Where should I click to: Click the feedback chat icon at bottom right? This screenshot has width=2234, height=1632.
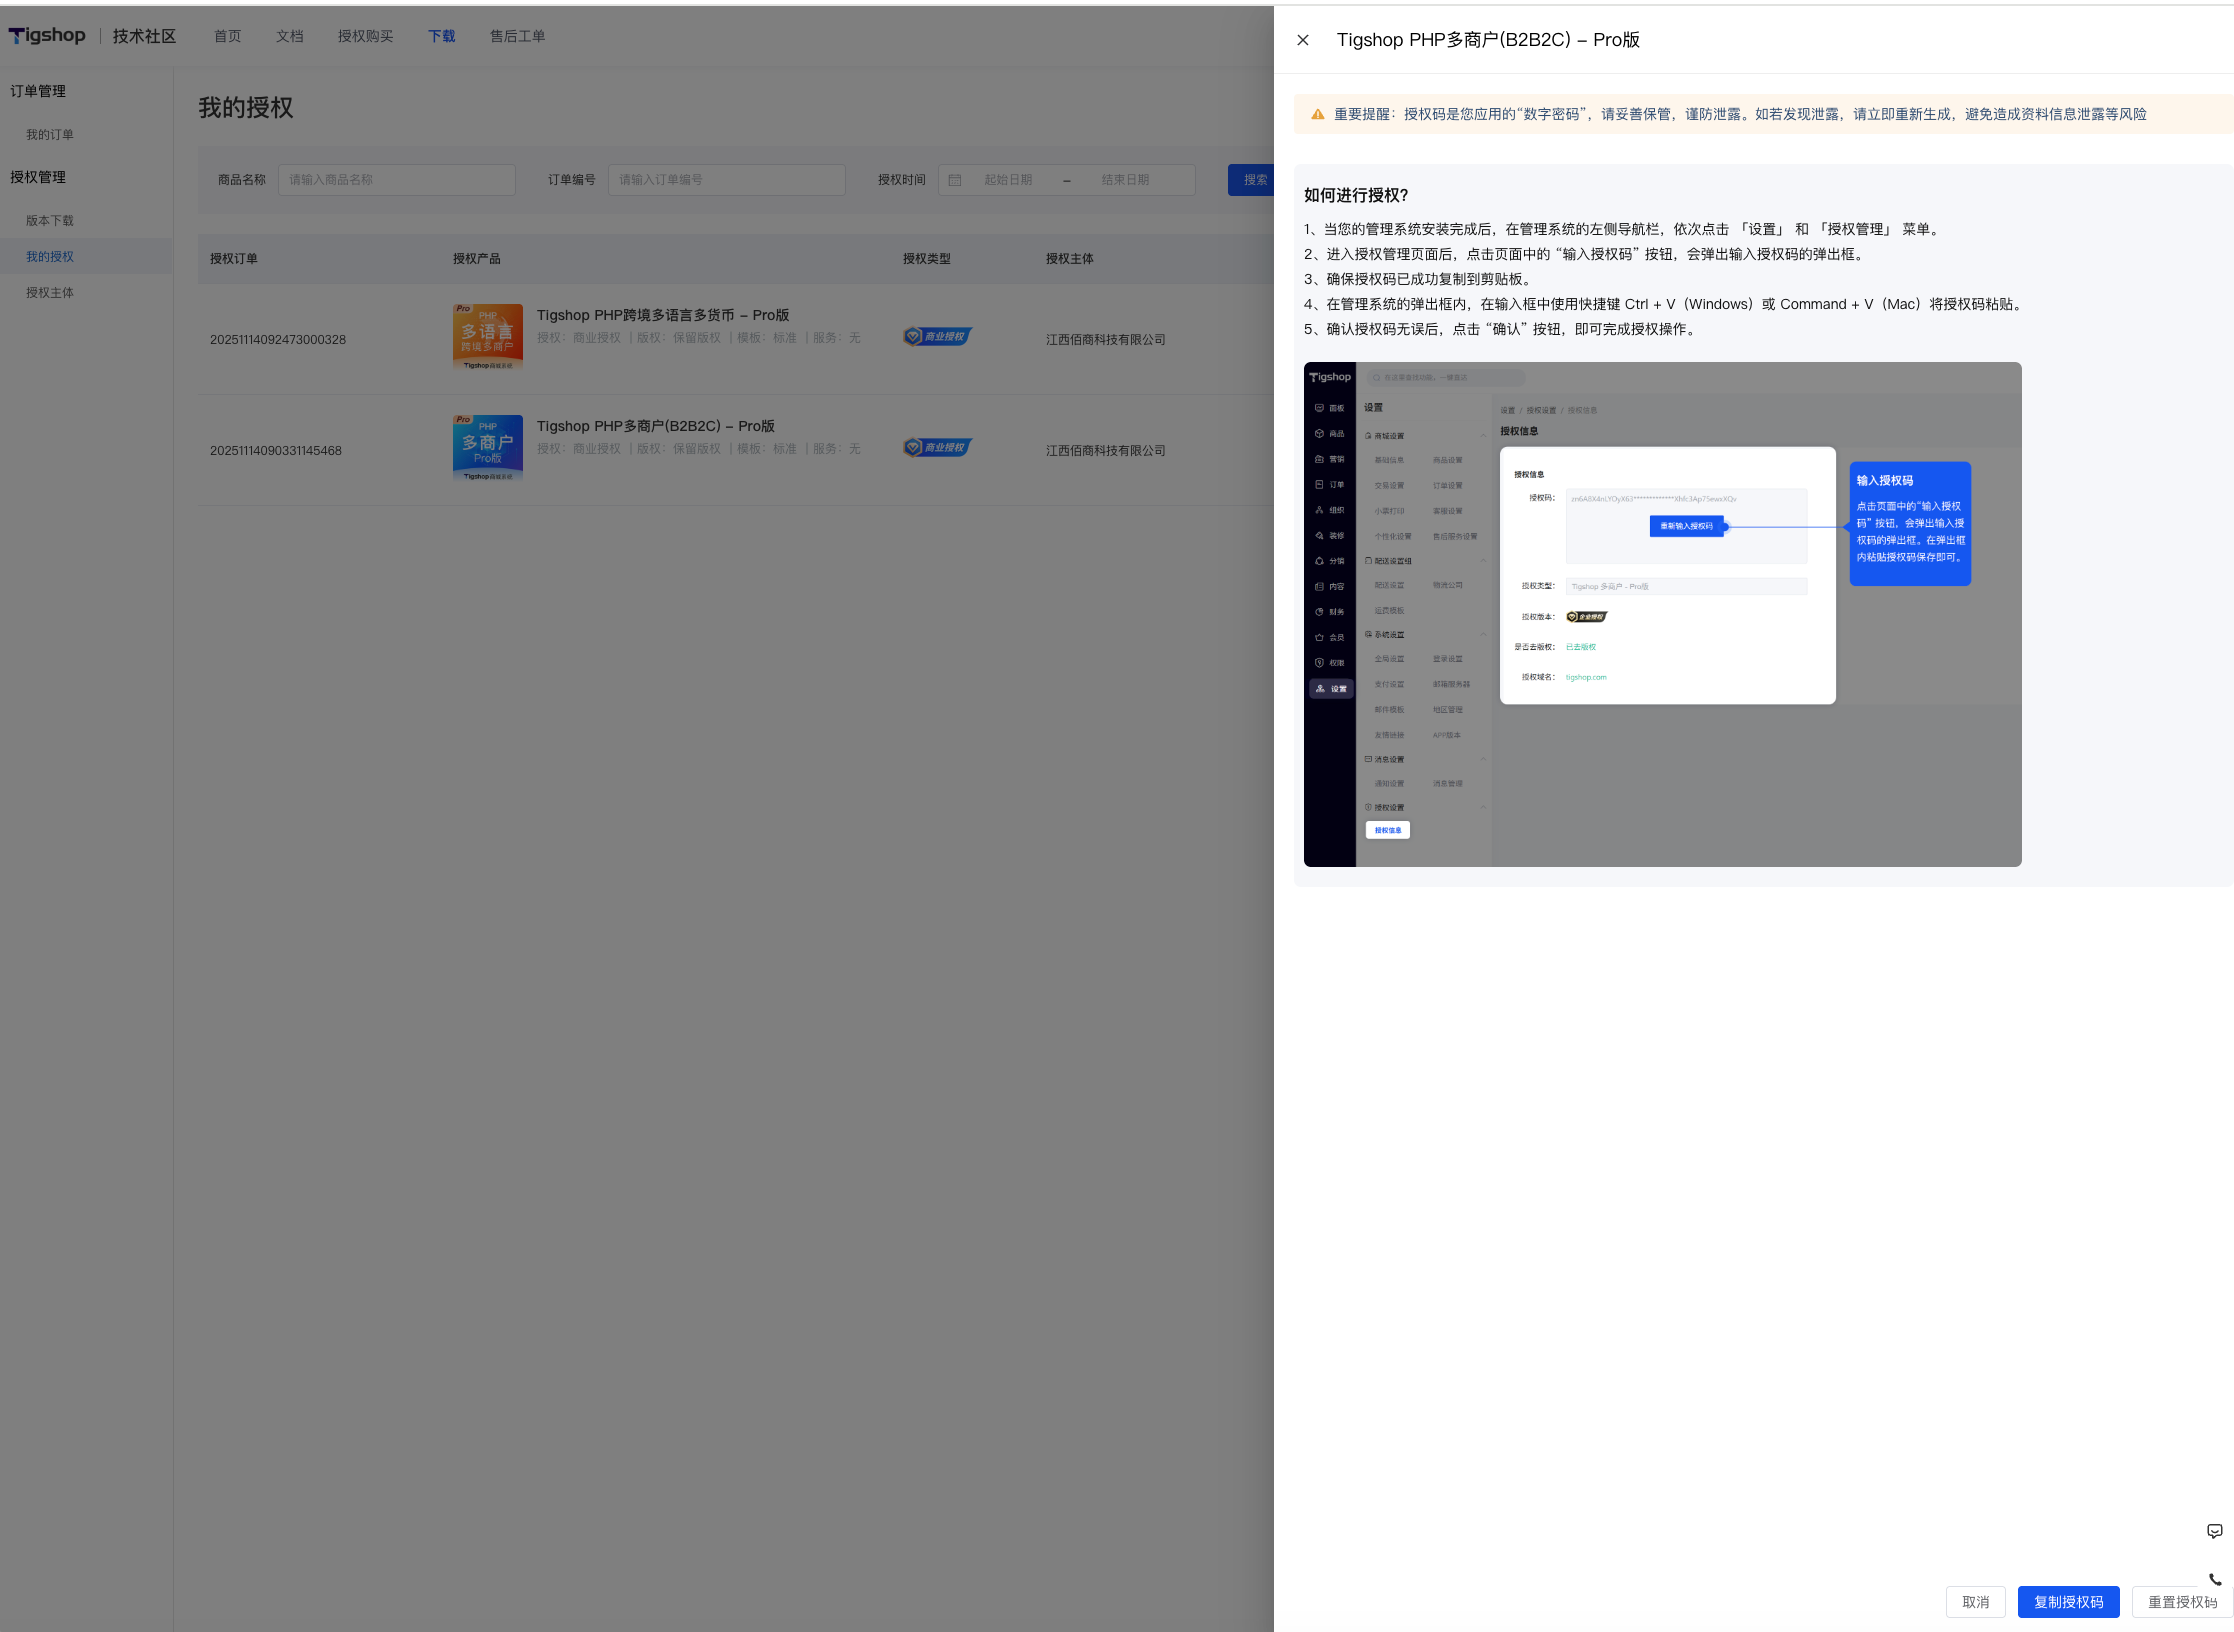[x=2214, y=1531]
